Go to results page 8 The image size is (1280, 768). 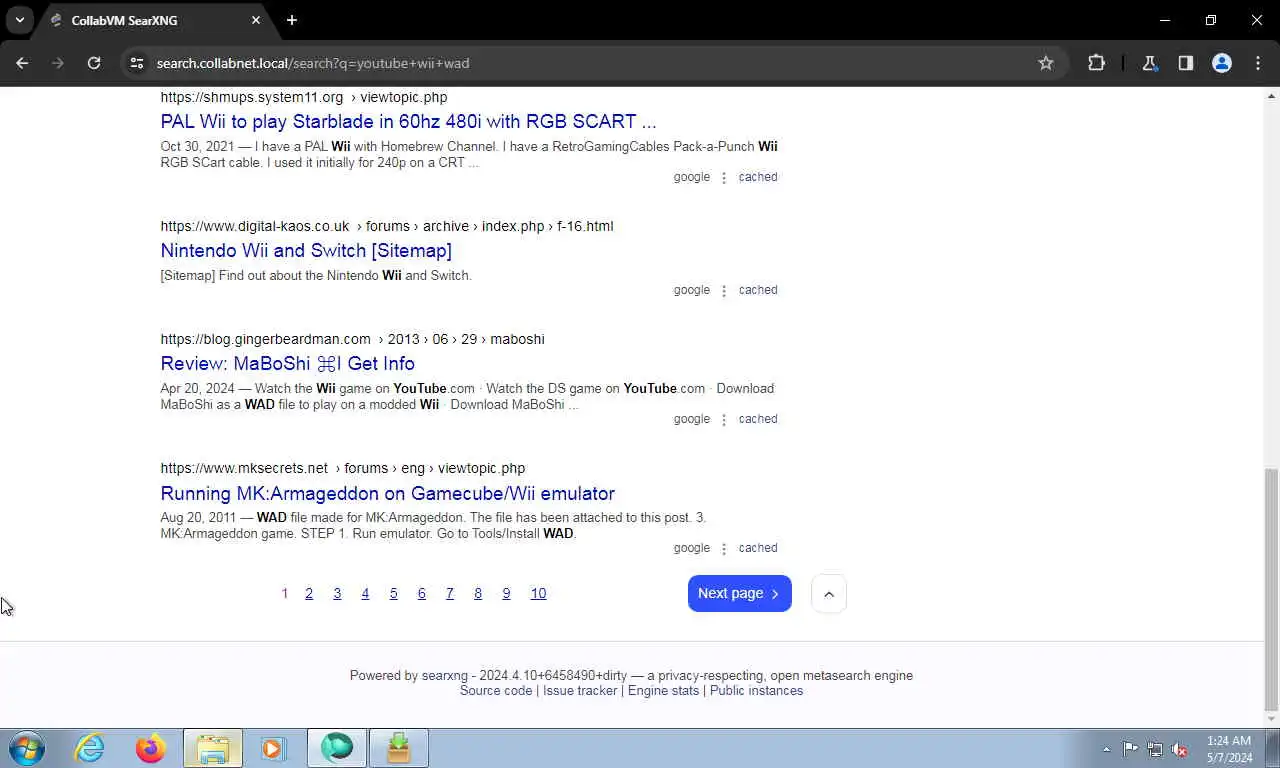(x=478, y=594)
